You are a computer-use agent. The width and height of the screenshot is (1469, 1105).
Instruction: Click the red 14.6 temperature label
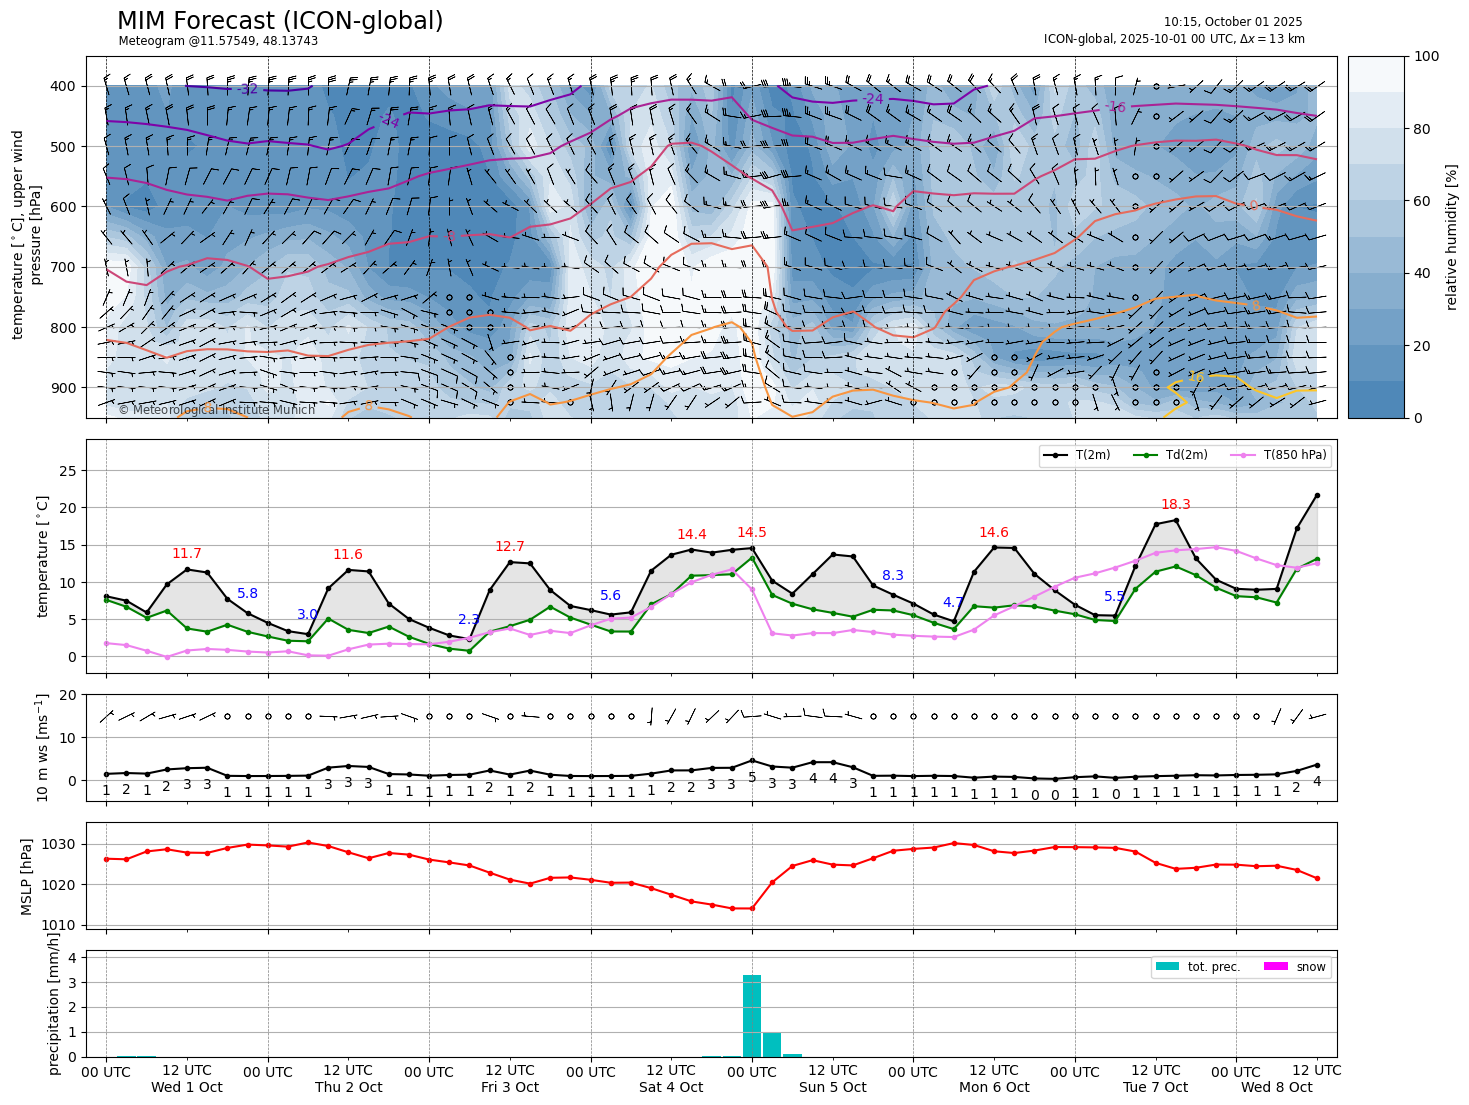click(x=994, y=533)
